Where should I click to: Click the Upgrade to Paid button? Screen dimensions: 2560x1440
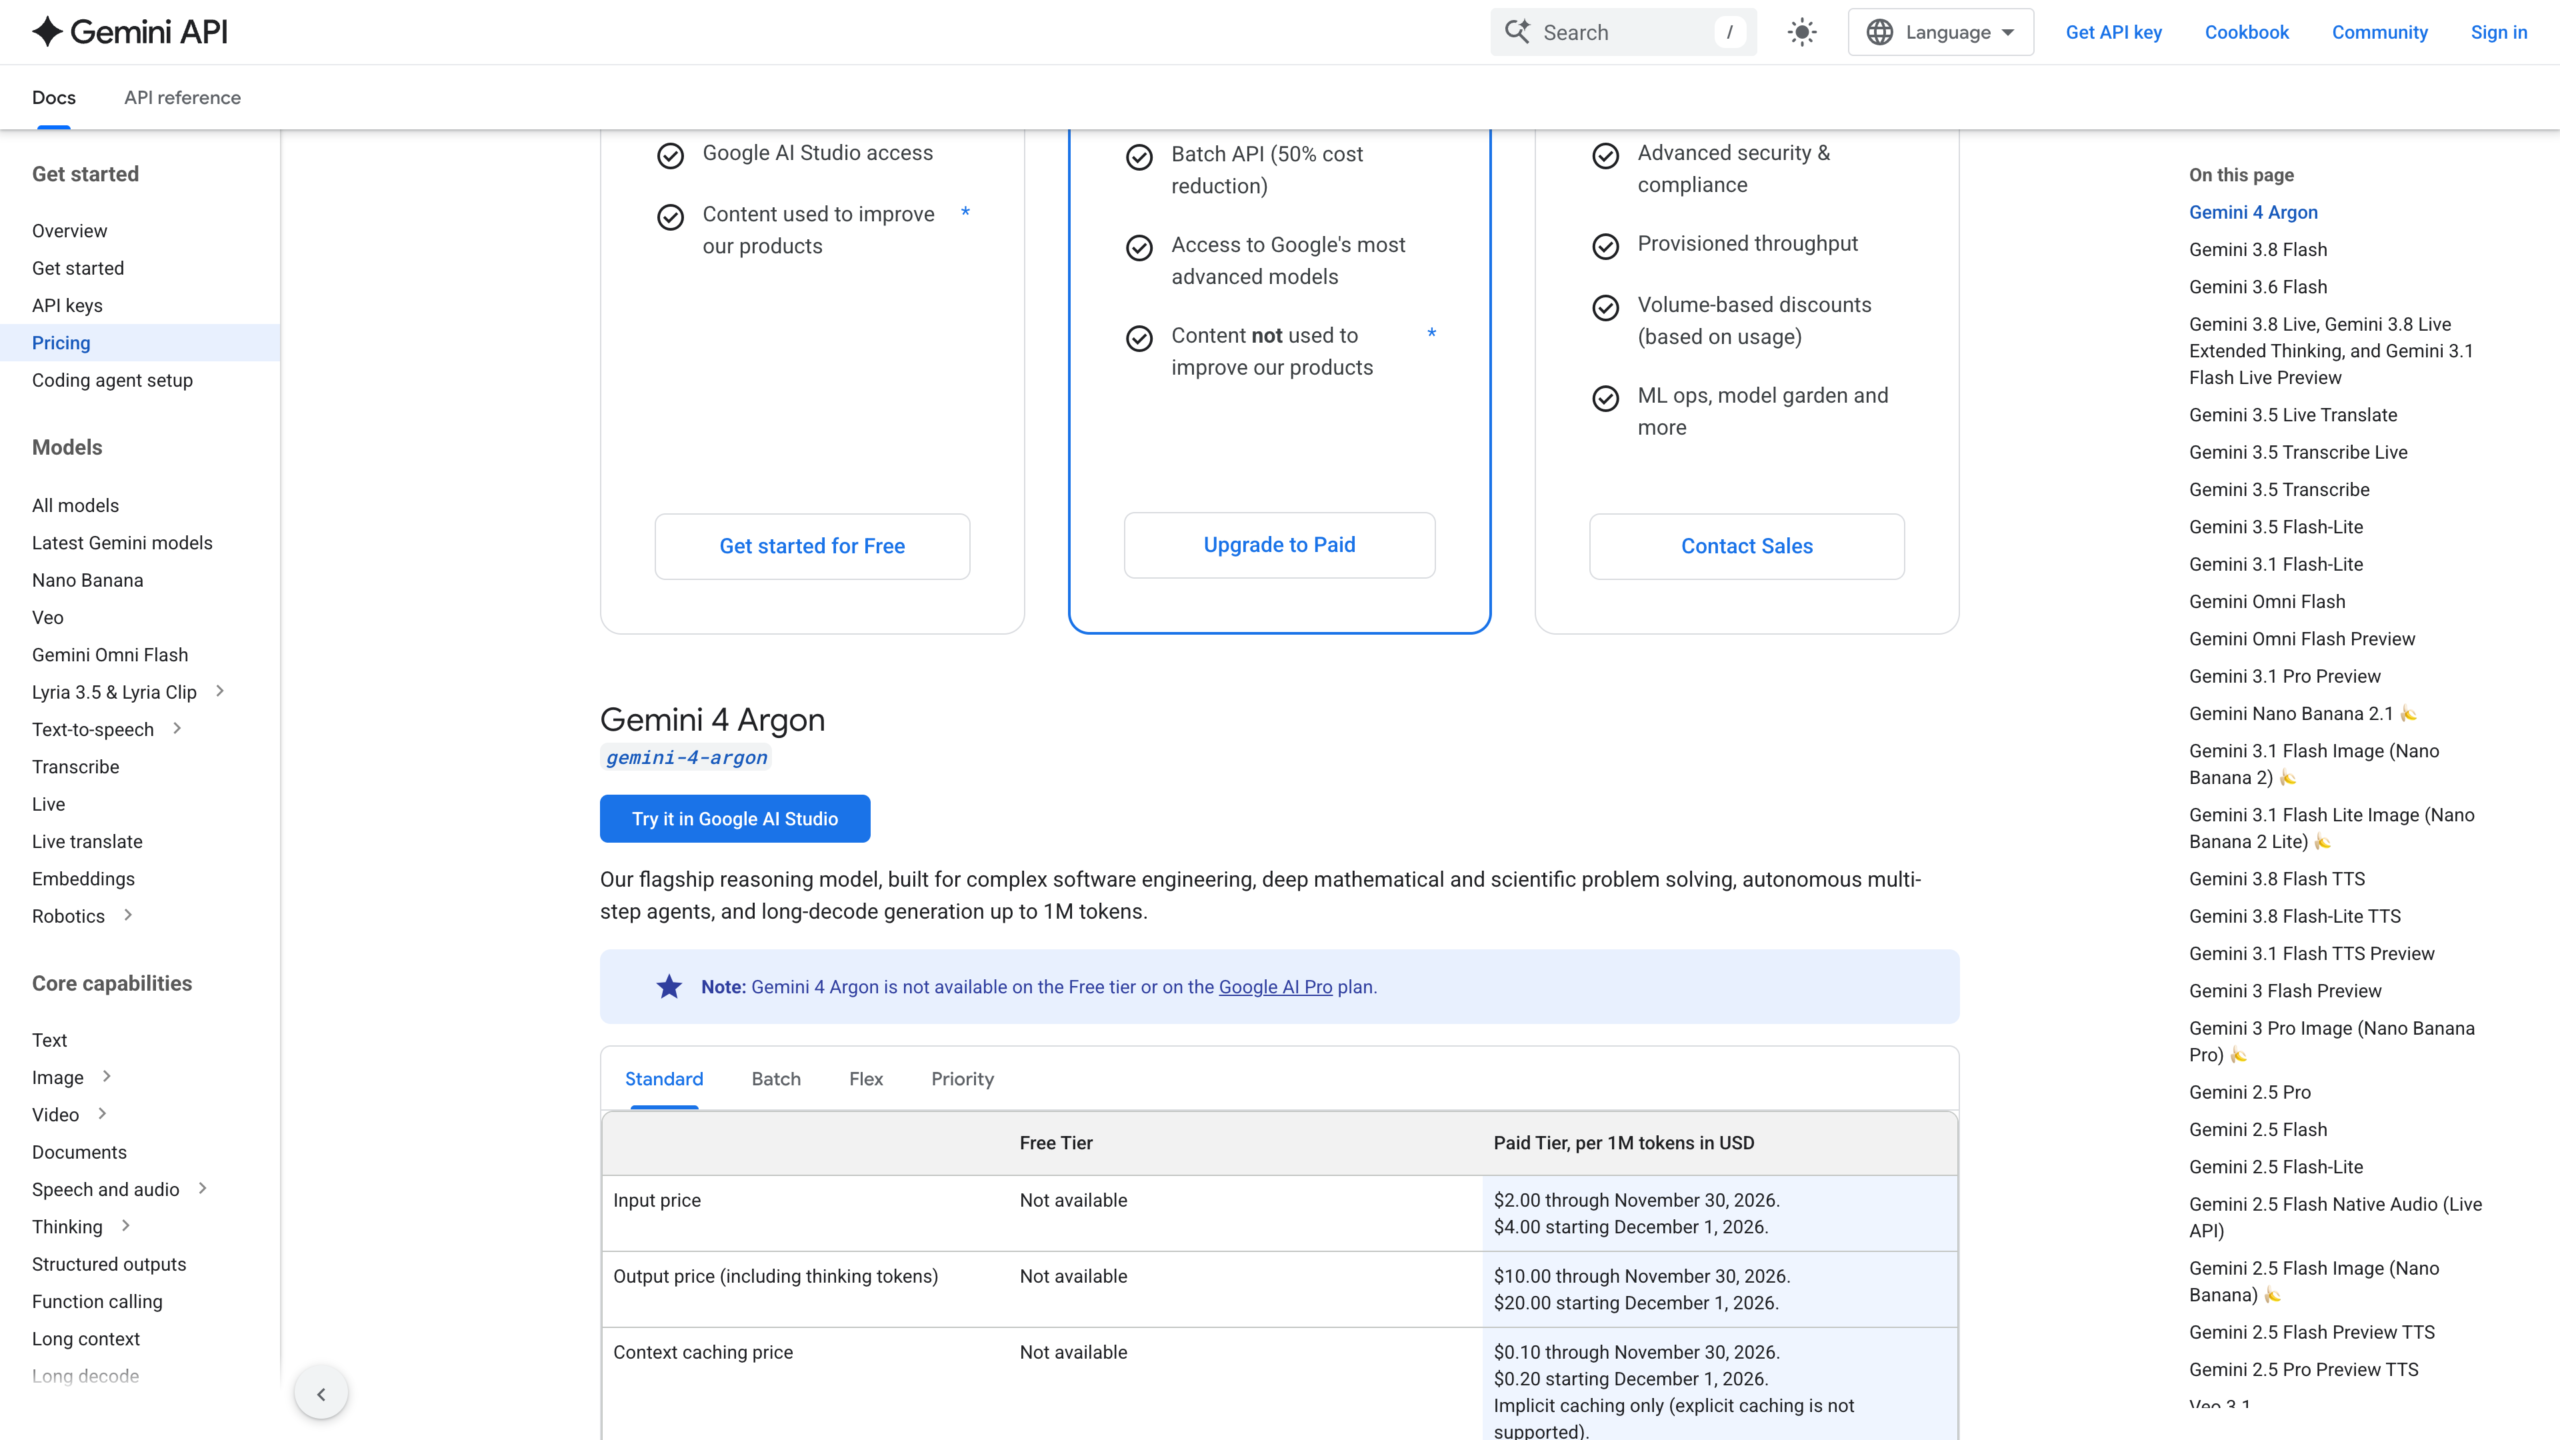pyautogui.click(x=1279, y=545)
